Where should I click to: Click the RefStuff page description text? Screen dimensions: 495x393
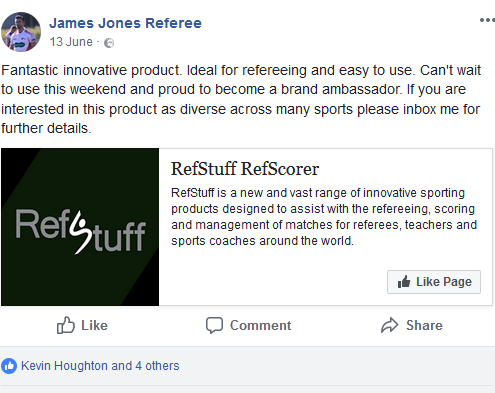324,217
